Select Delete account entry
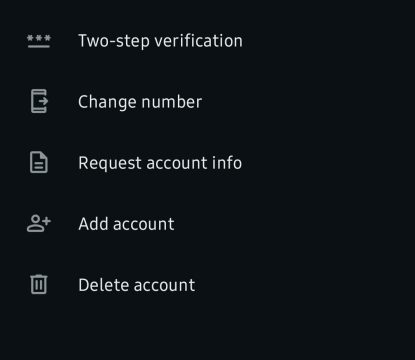This screenshot has height=360, width=415. (207, 285)
